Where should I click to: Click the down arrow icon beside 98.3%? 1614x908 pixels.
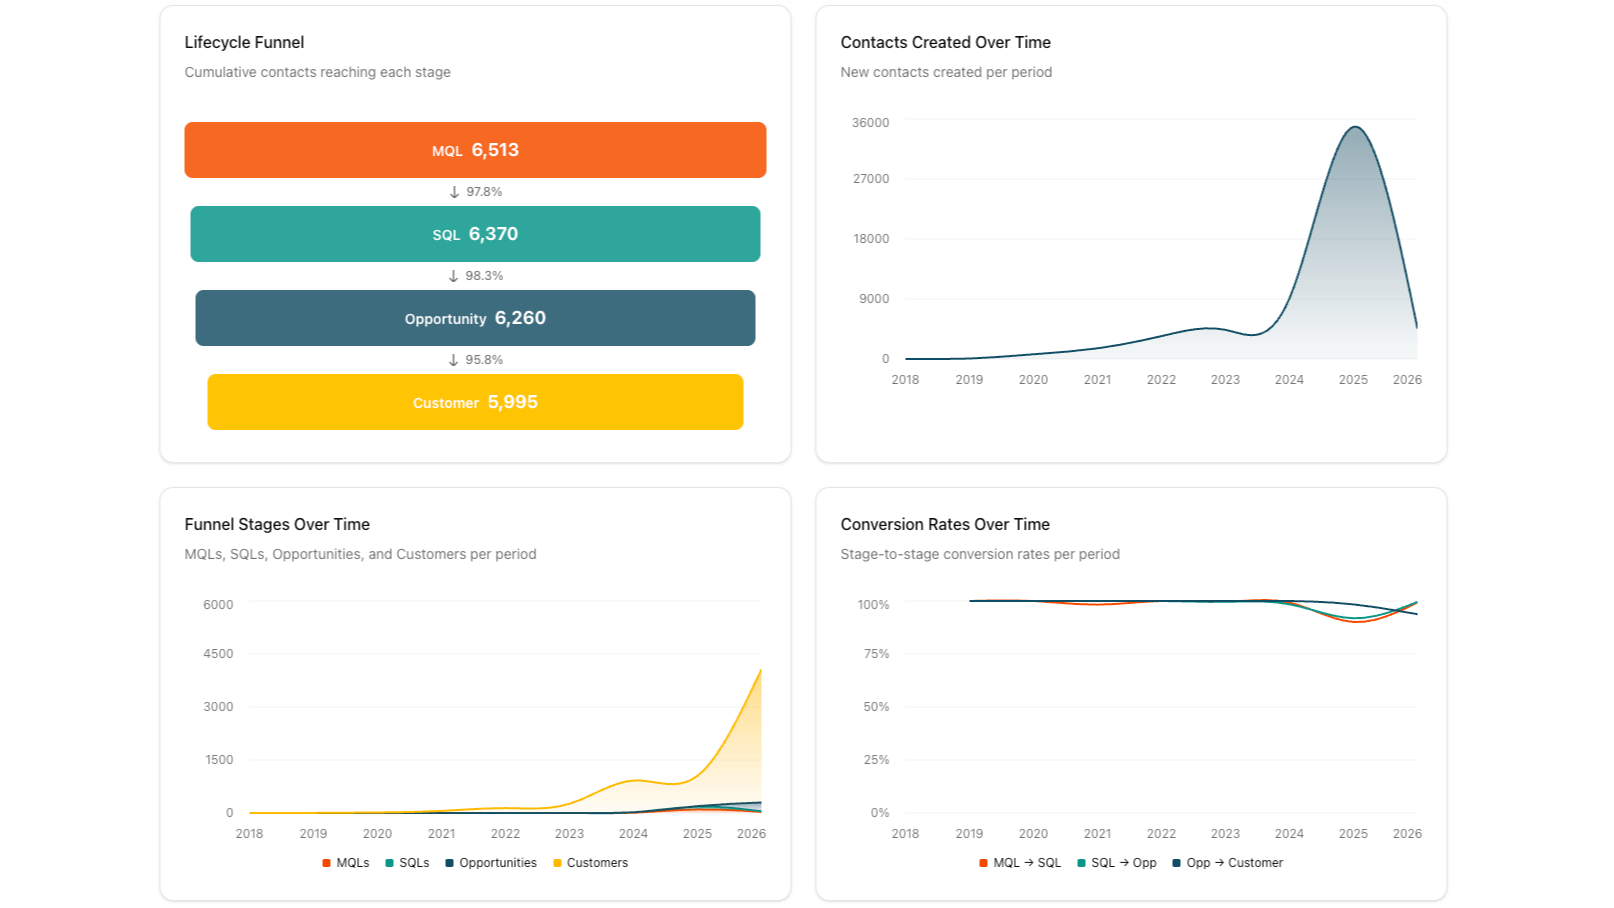453,276
